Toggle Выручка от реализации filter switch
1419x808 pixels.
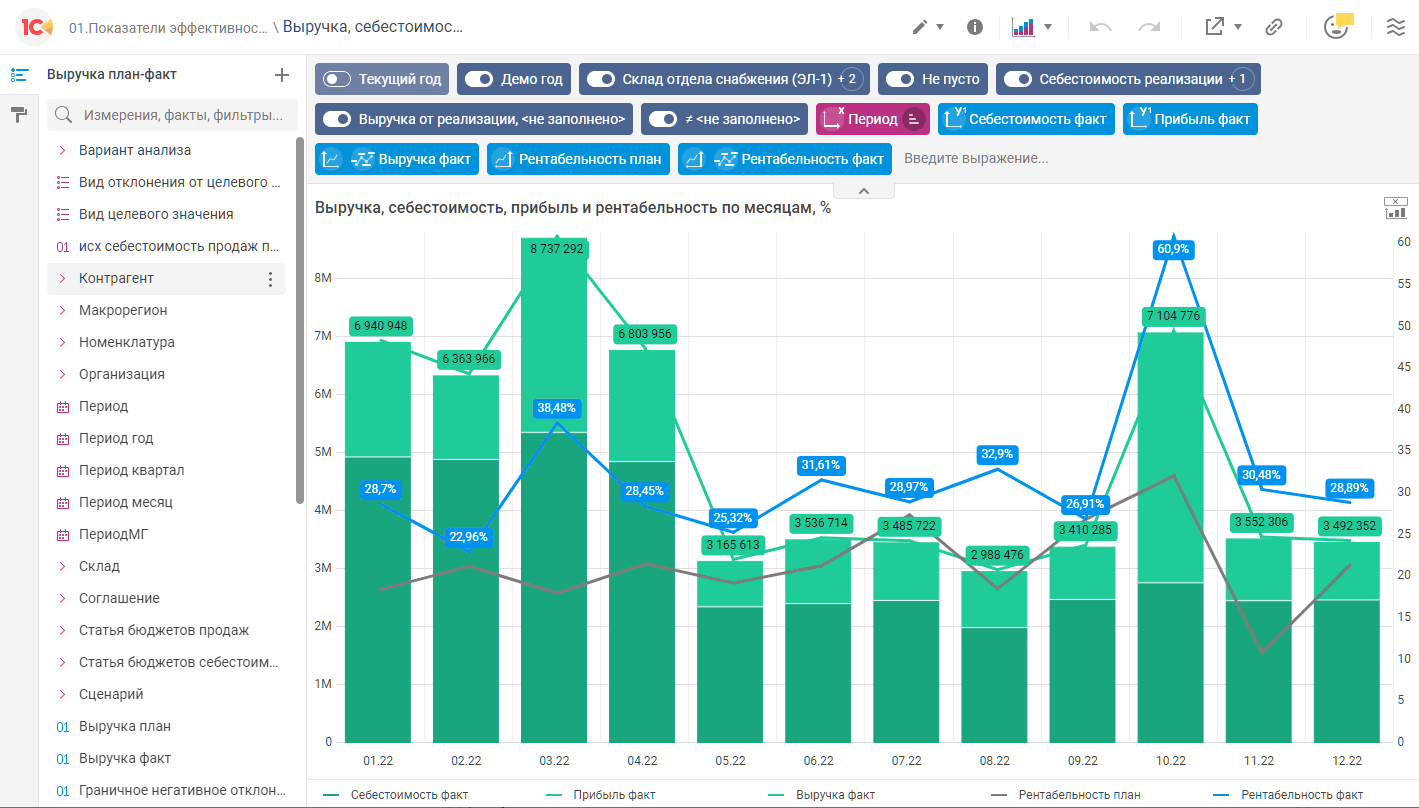(x=338, y=119)
